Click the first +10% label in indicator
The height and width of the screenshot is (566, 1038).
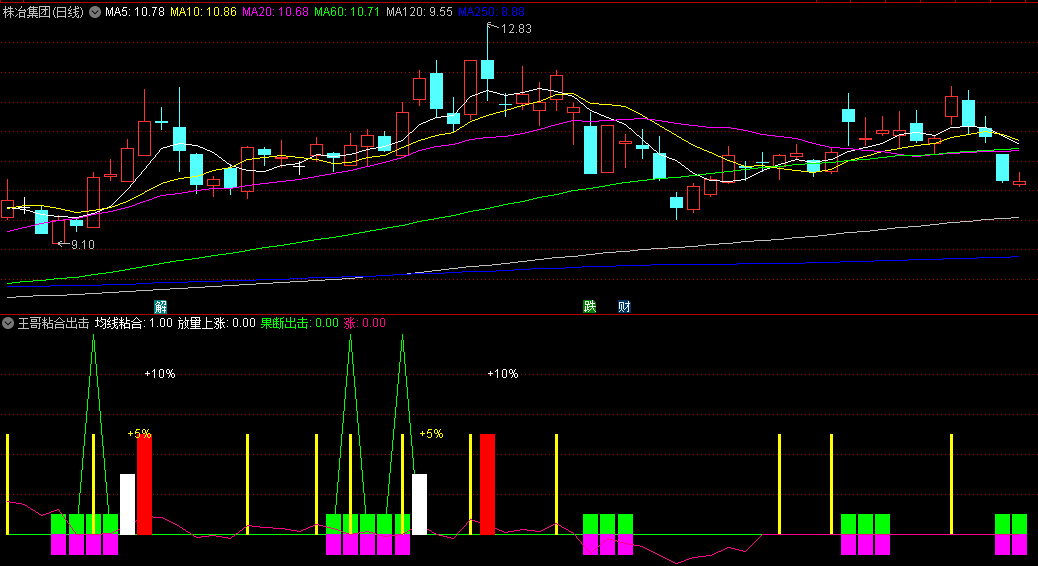point(160,374)
